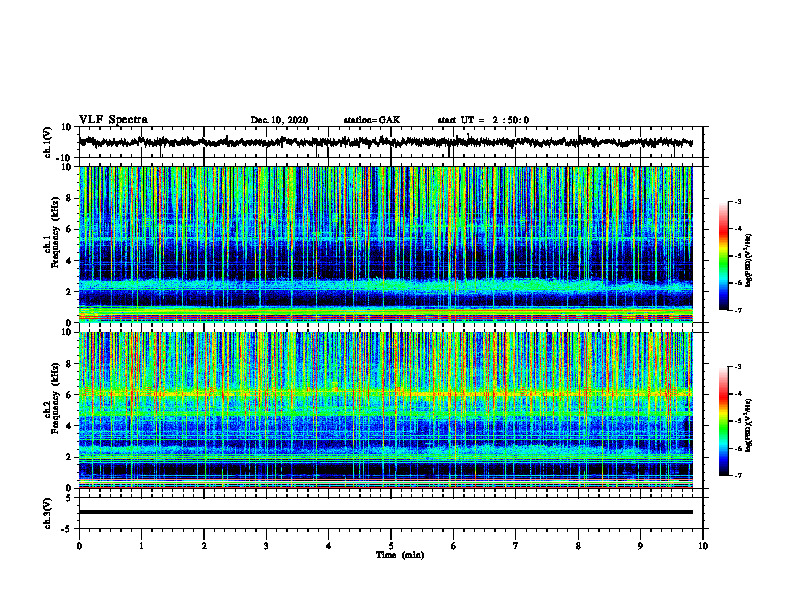This screenshot has width=792, height=612.
Task: Click inside the ch.1 spectrogram panel
Action: point(385,244)
